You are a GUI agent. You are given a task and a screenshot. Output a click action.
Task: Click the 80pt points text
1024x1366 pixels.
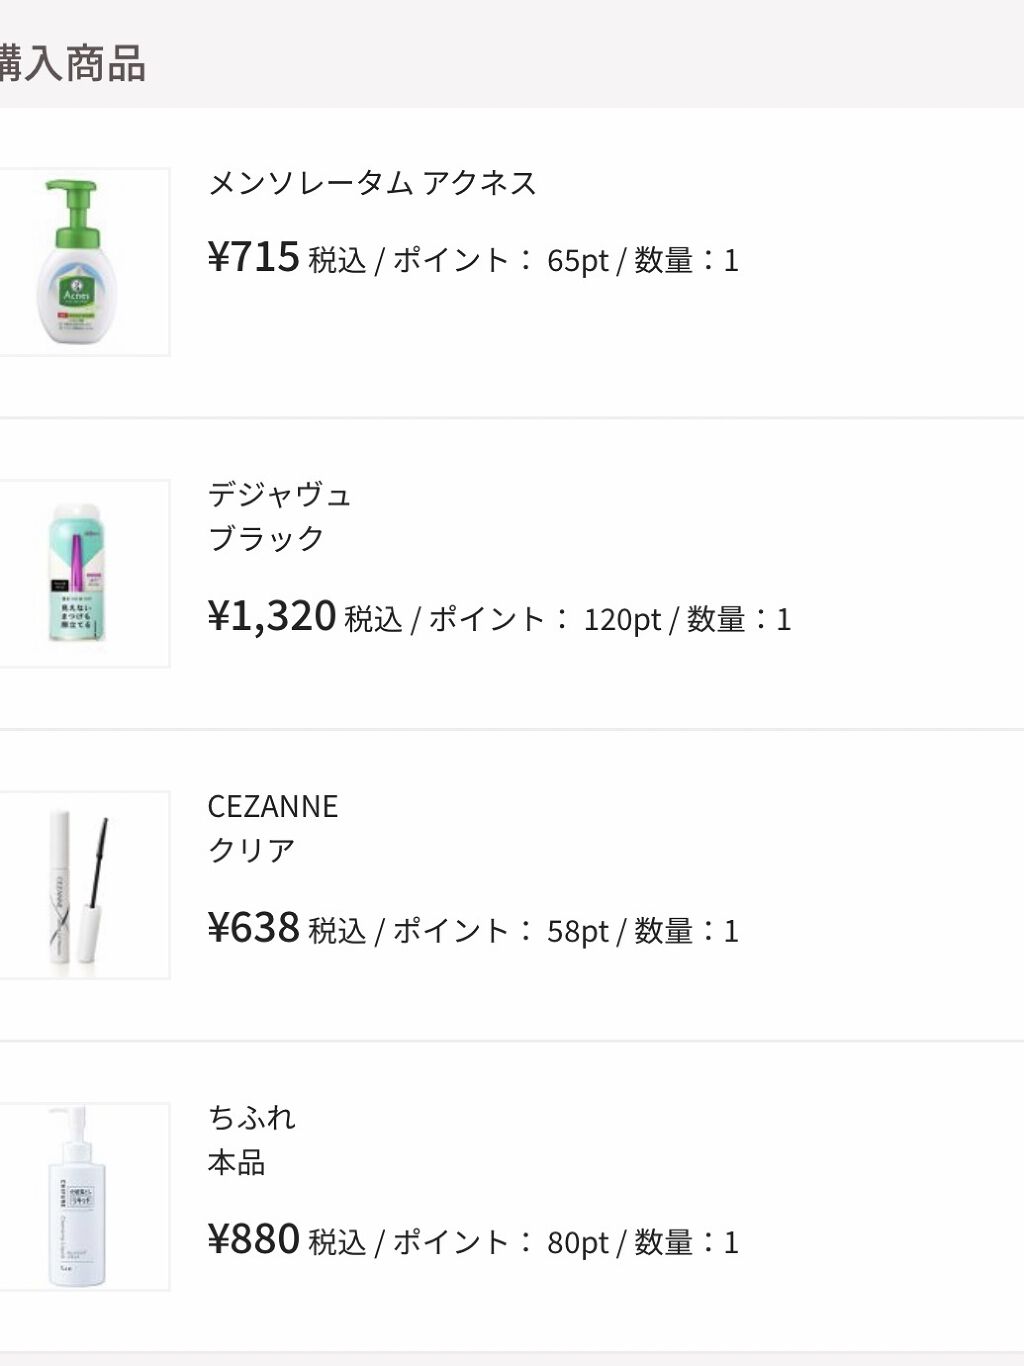(577, 1243)
